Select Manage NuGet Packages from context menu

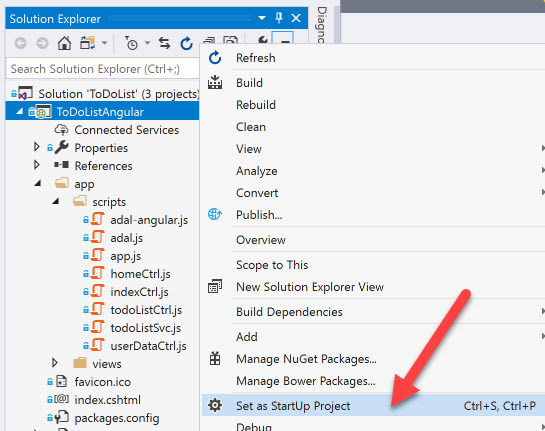[306, 359]
